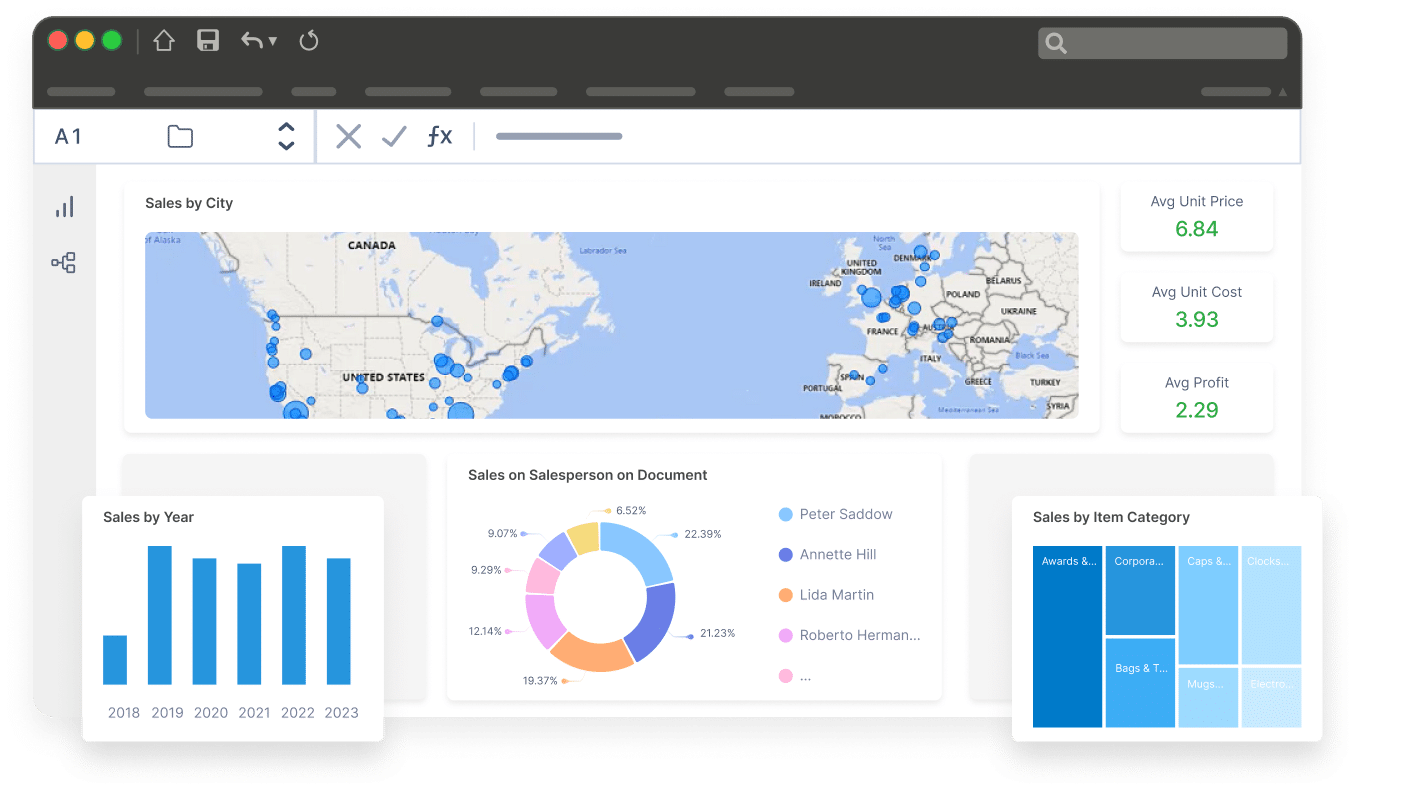The width and height of the screenshot is (1427, 790).
Task: Click the formula bar input area
Action: tap(886, 136)
